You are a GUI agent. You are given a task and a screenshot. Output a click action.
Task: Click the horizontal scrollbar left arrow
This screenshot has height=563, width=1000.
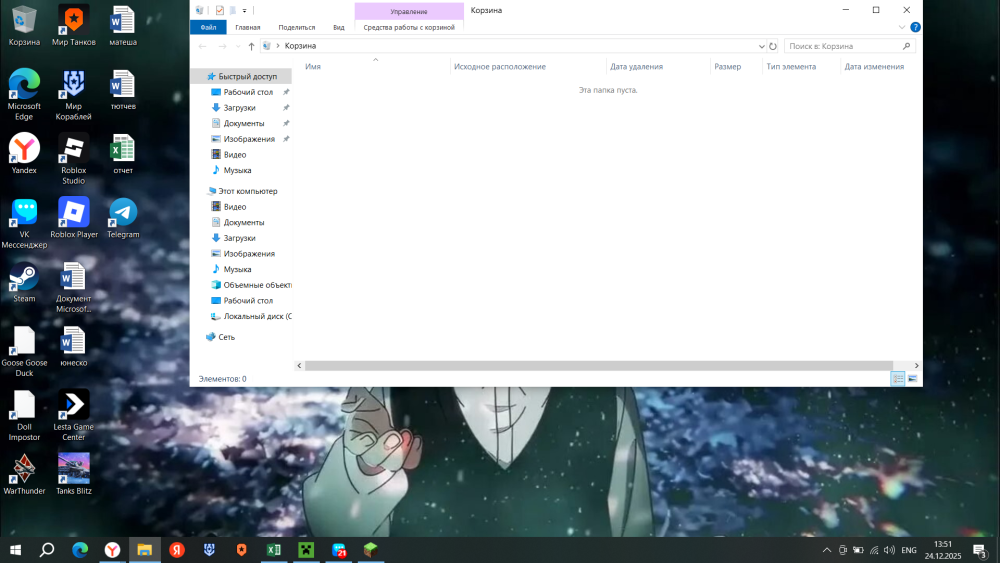pyautogui.click(x=299, y=365)
